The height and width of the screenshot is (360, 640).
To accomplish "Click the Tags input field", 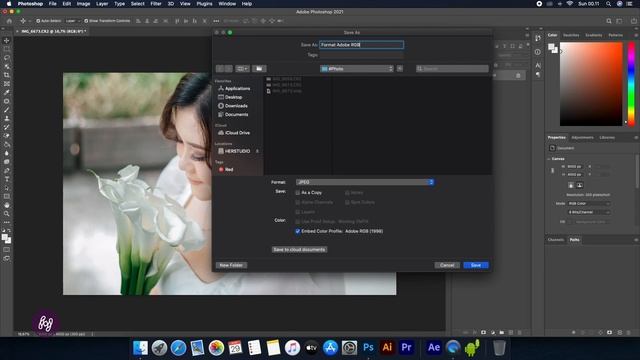I will point(361,55).
